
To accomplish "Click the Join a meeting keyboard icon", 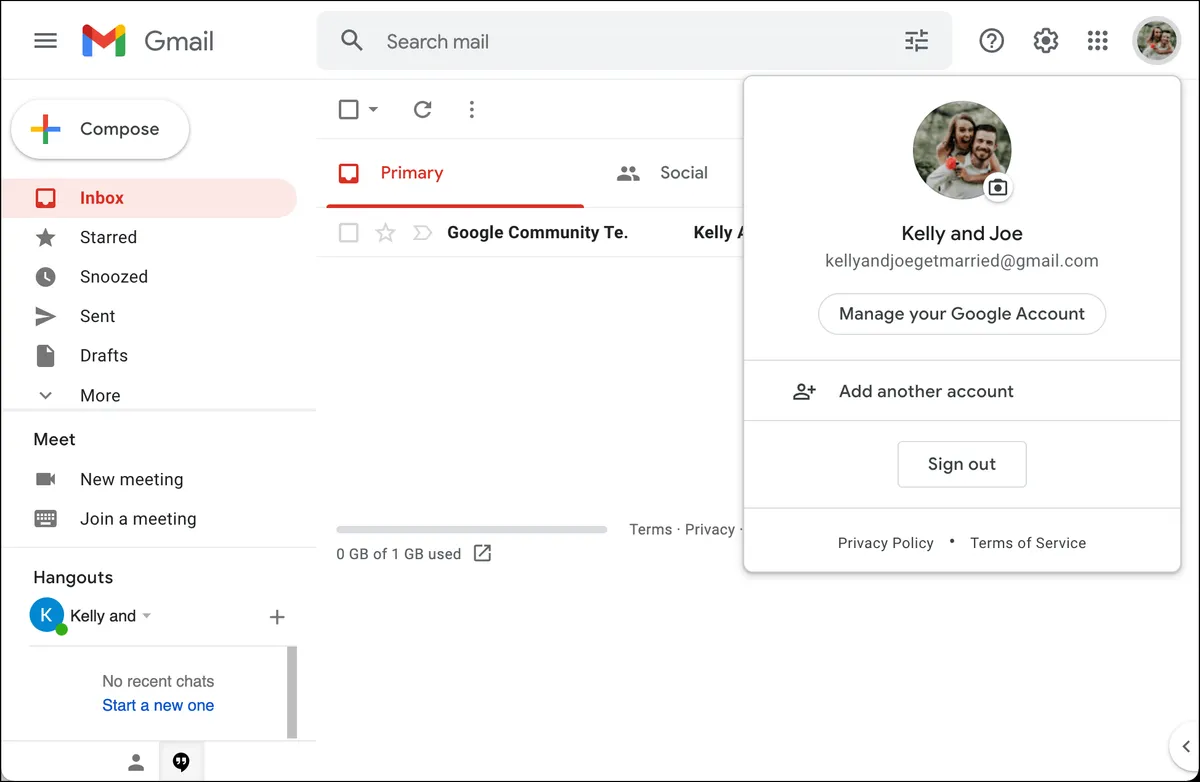I will click(46, 518).
